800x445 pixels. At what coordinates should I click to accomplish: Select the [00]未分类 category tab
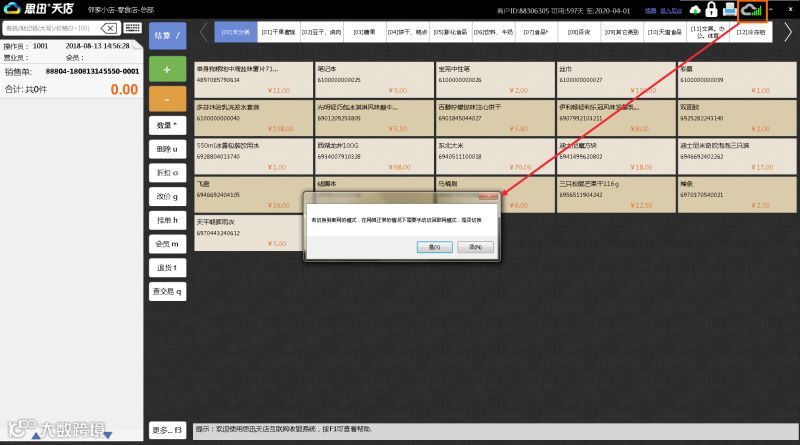pyautogui.click(x=236, y=32)
